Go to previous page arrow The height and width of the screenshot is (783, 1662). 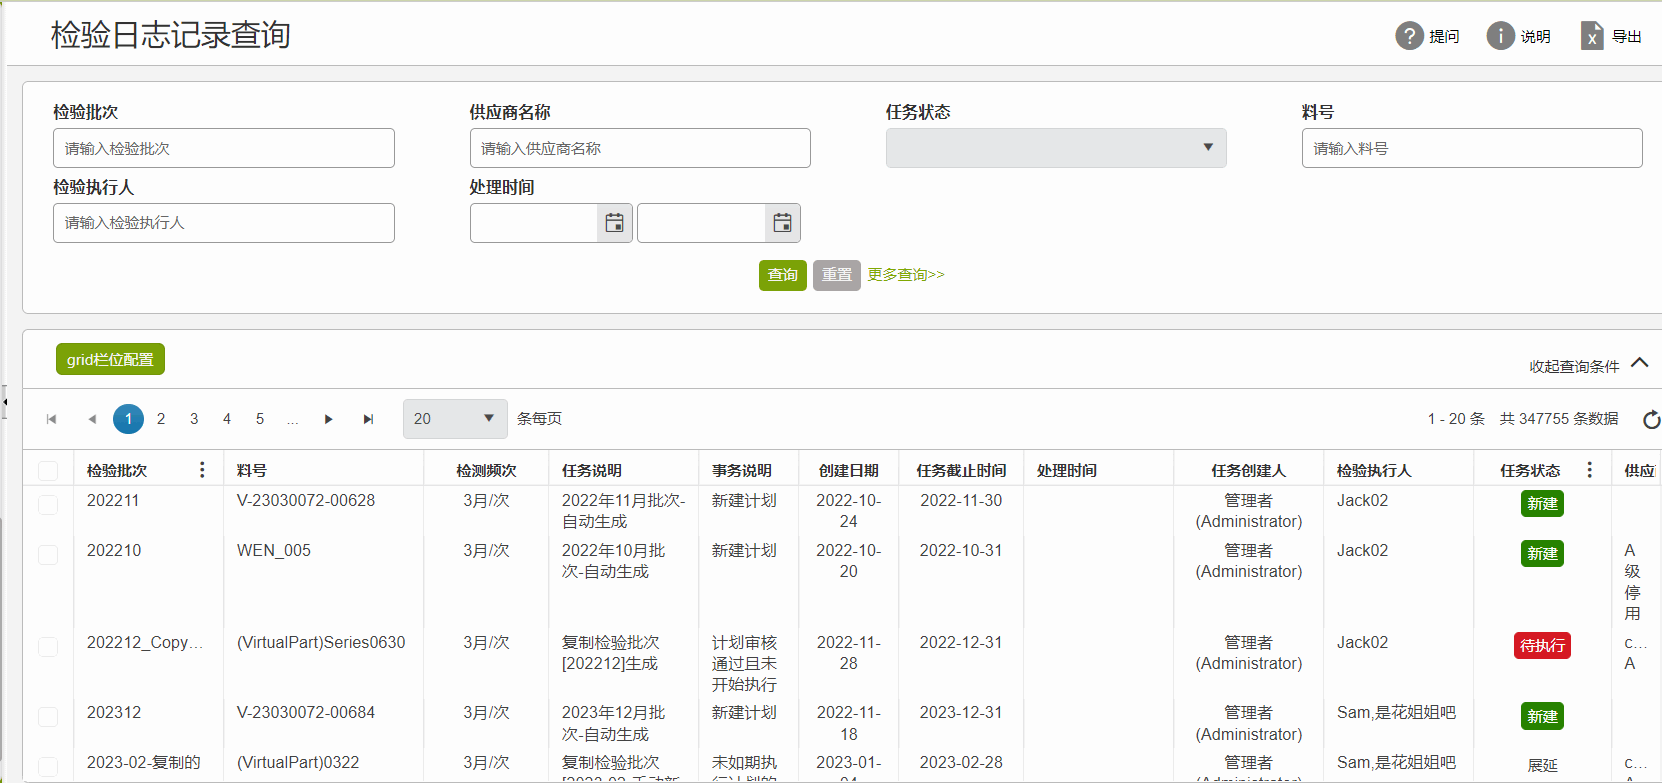tap(92, 419)
